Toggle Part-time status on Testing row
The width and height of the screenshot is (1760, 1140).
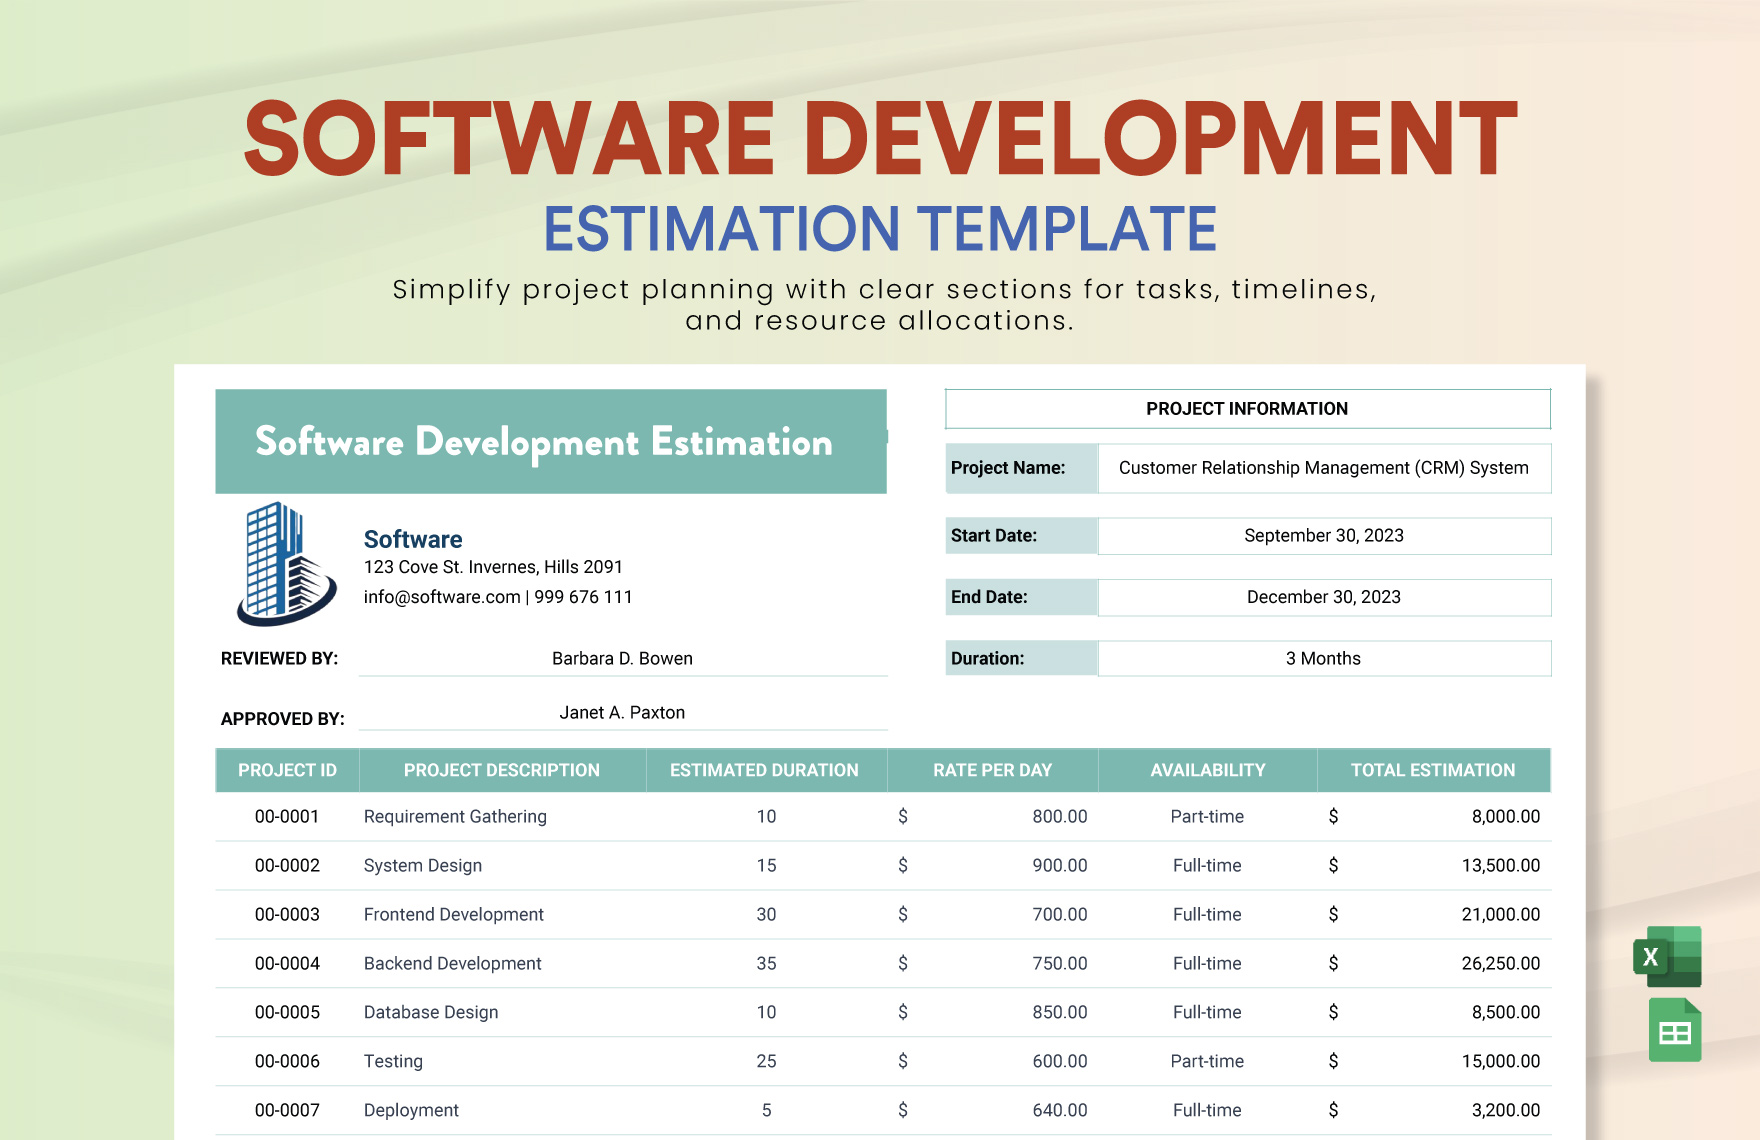pos(1207,1061)
